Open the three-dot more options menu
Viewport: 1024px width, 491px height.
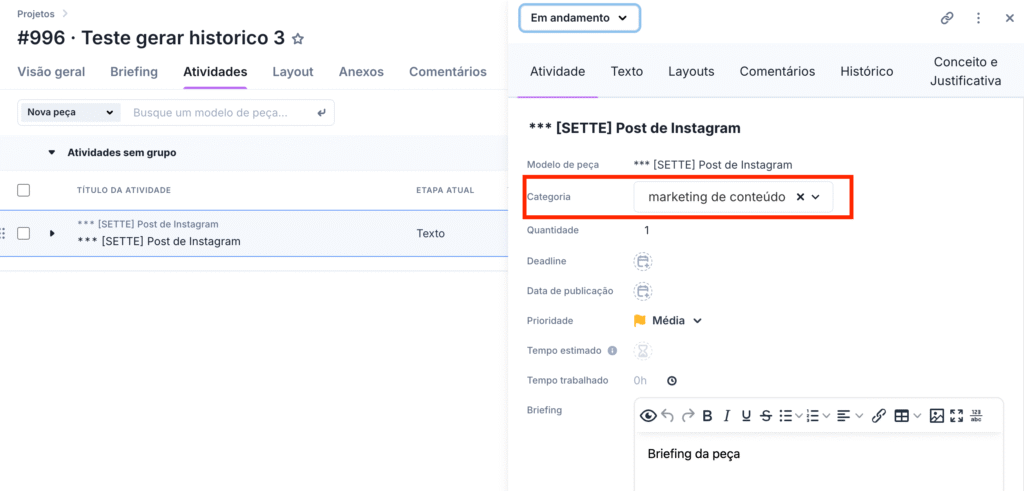(978, 18)
